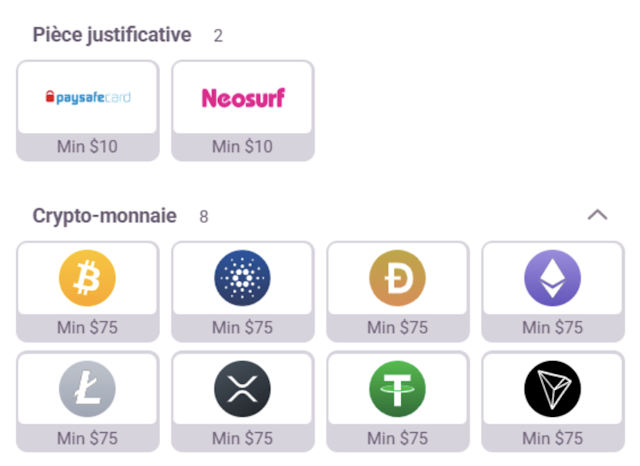Image resolution: width=640 pixels, height=466 pixels.
Task: Click Min $75 label under Litecoin
Action: pos(87,438)
